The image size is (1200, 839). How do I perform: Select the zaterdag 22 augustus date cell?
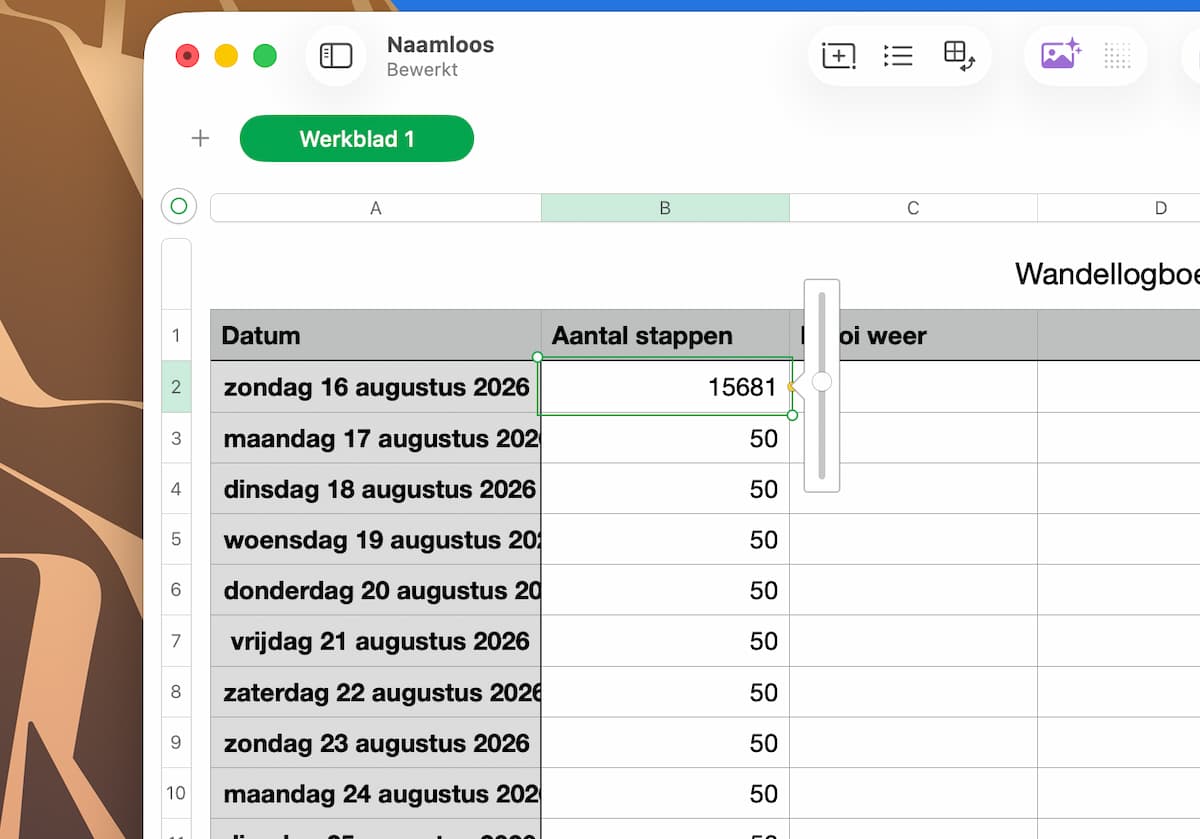(376, 691)
